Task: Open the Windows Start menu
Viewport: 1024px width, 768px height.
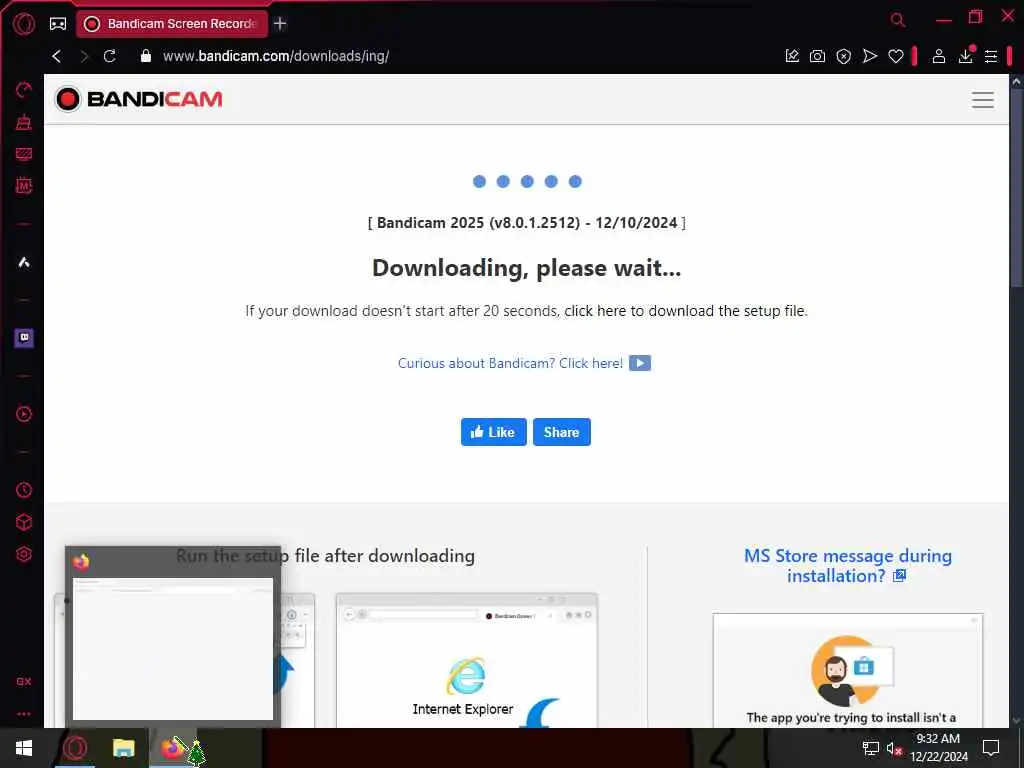Action: 24,748
